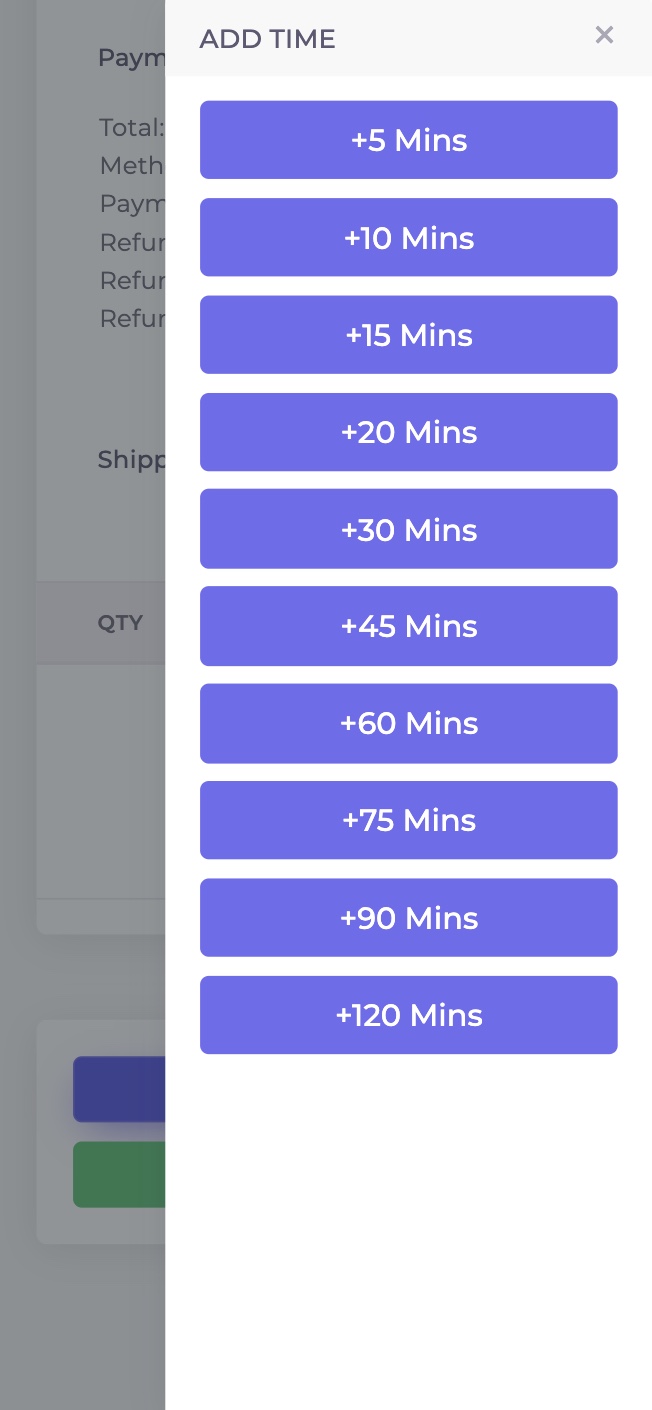The height and width of the screenshot is (1410, 652).
Task: Choose +15 Mins
Action: (408, 335)
